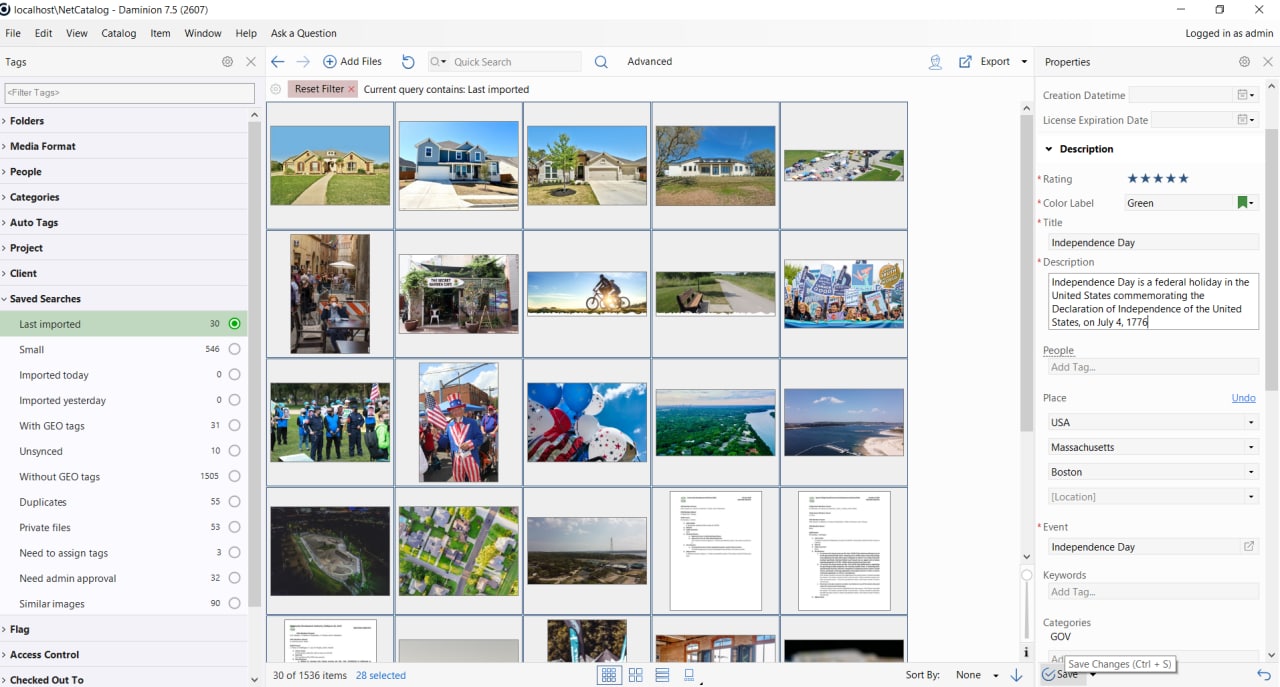
Task: Select the Imported today radio button
Action: 234,375
